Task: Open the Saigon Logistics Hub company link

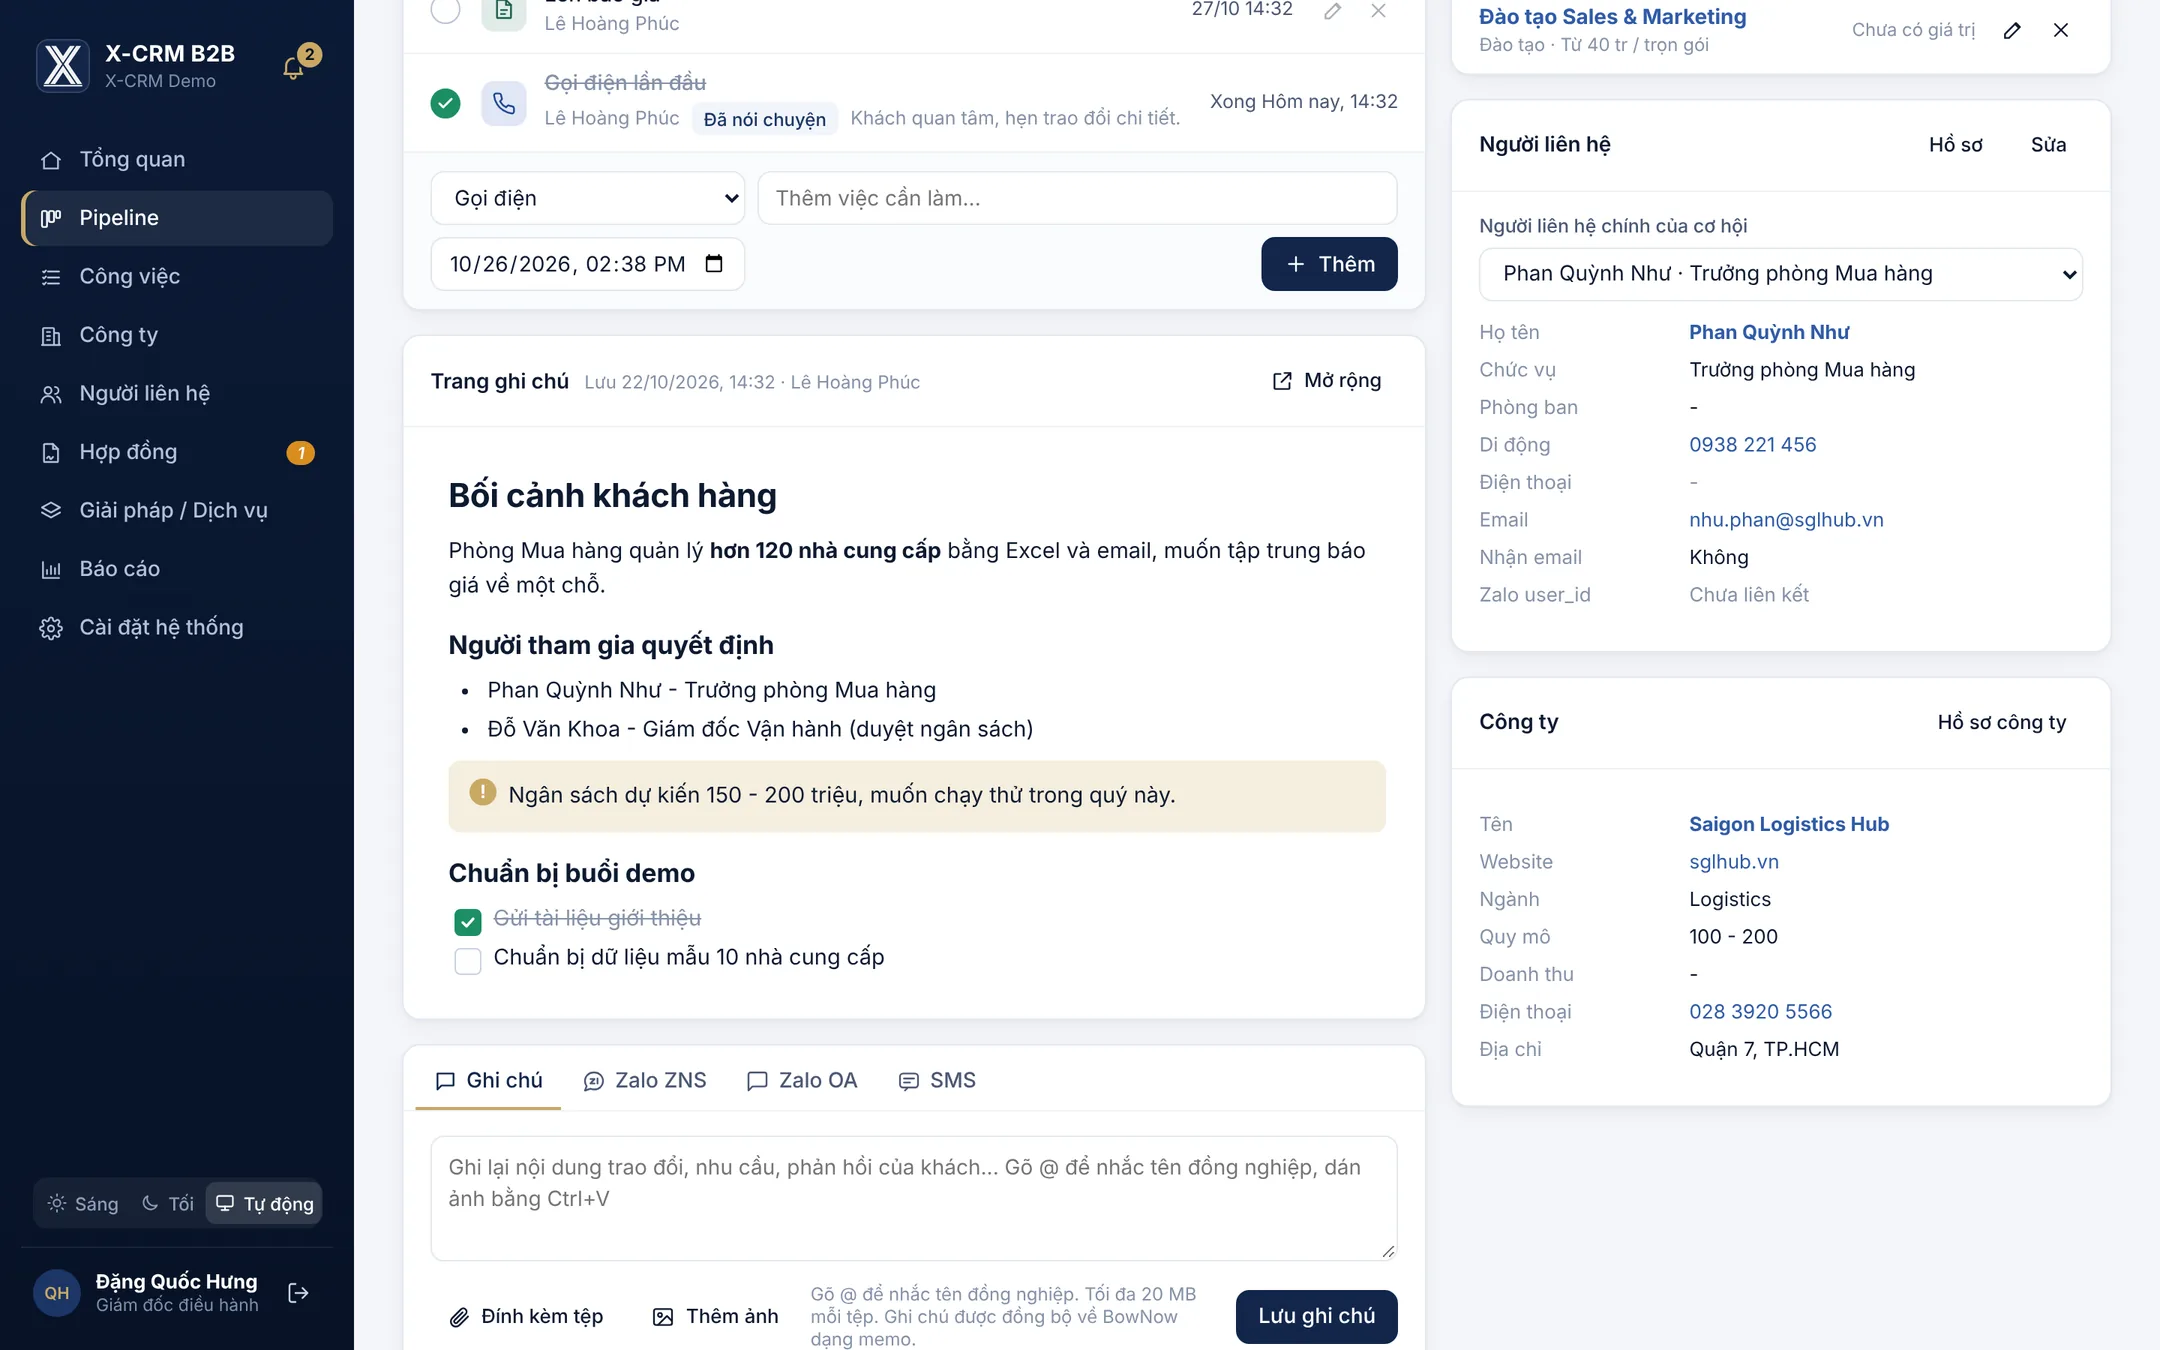Action: coord(1788,824)
